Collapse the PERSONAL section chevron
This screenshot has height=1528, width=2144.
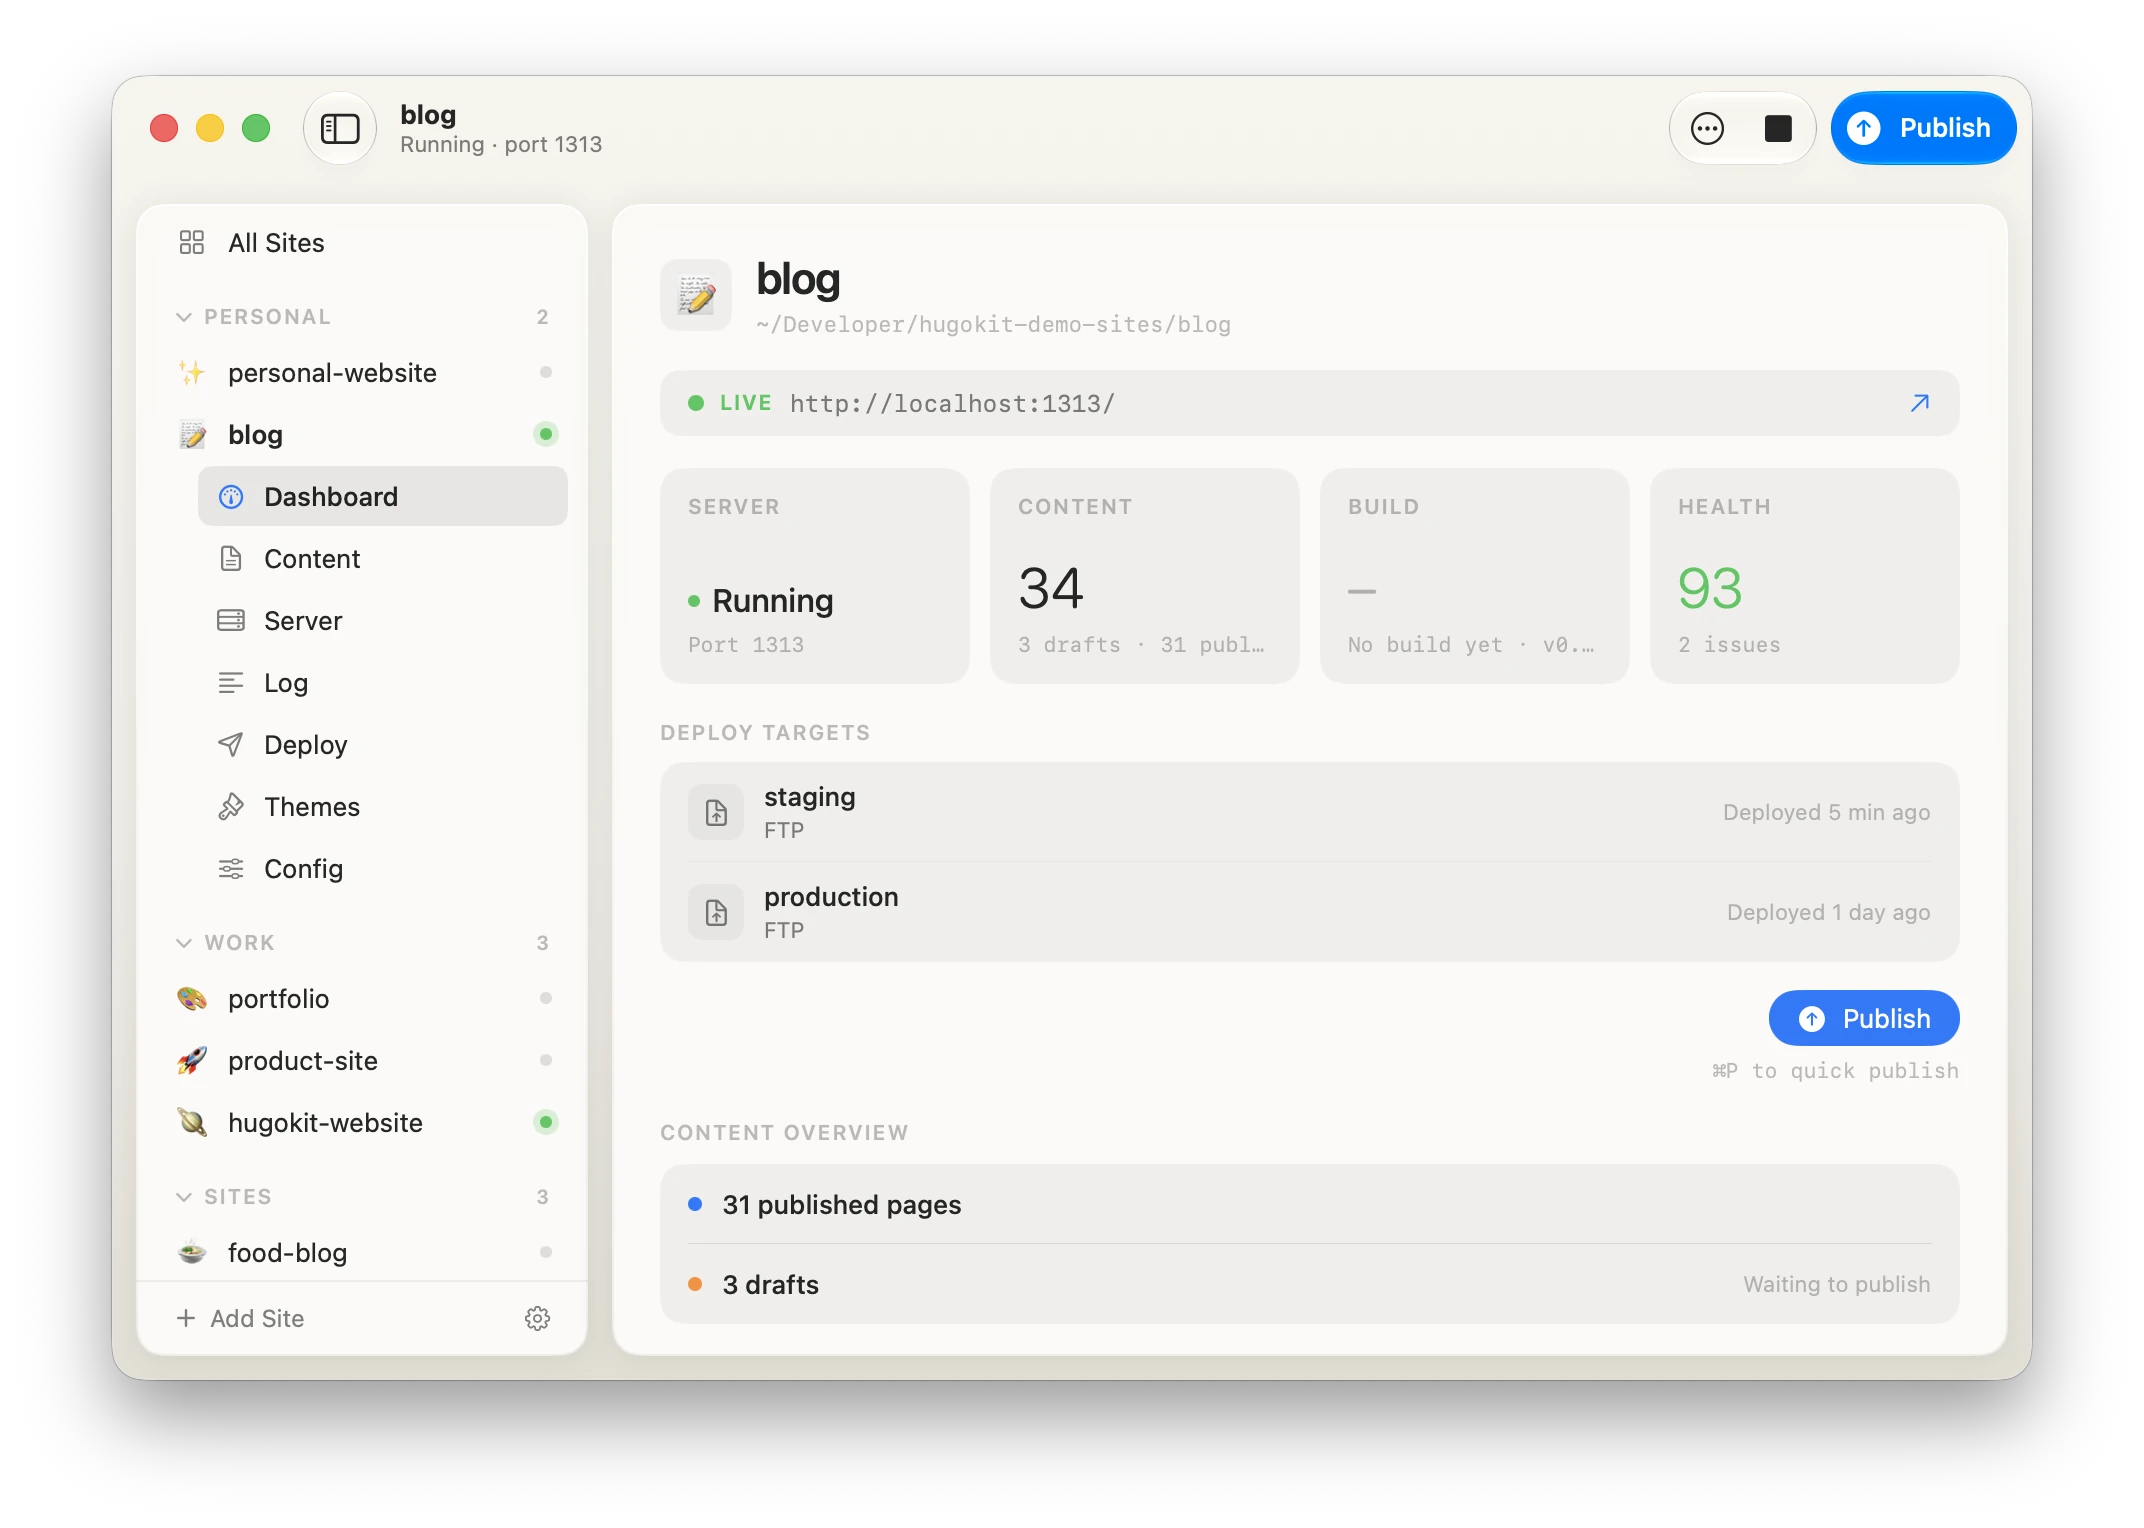point(184,317)
